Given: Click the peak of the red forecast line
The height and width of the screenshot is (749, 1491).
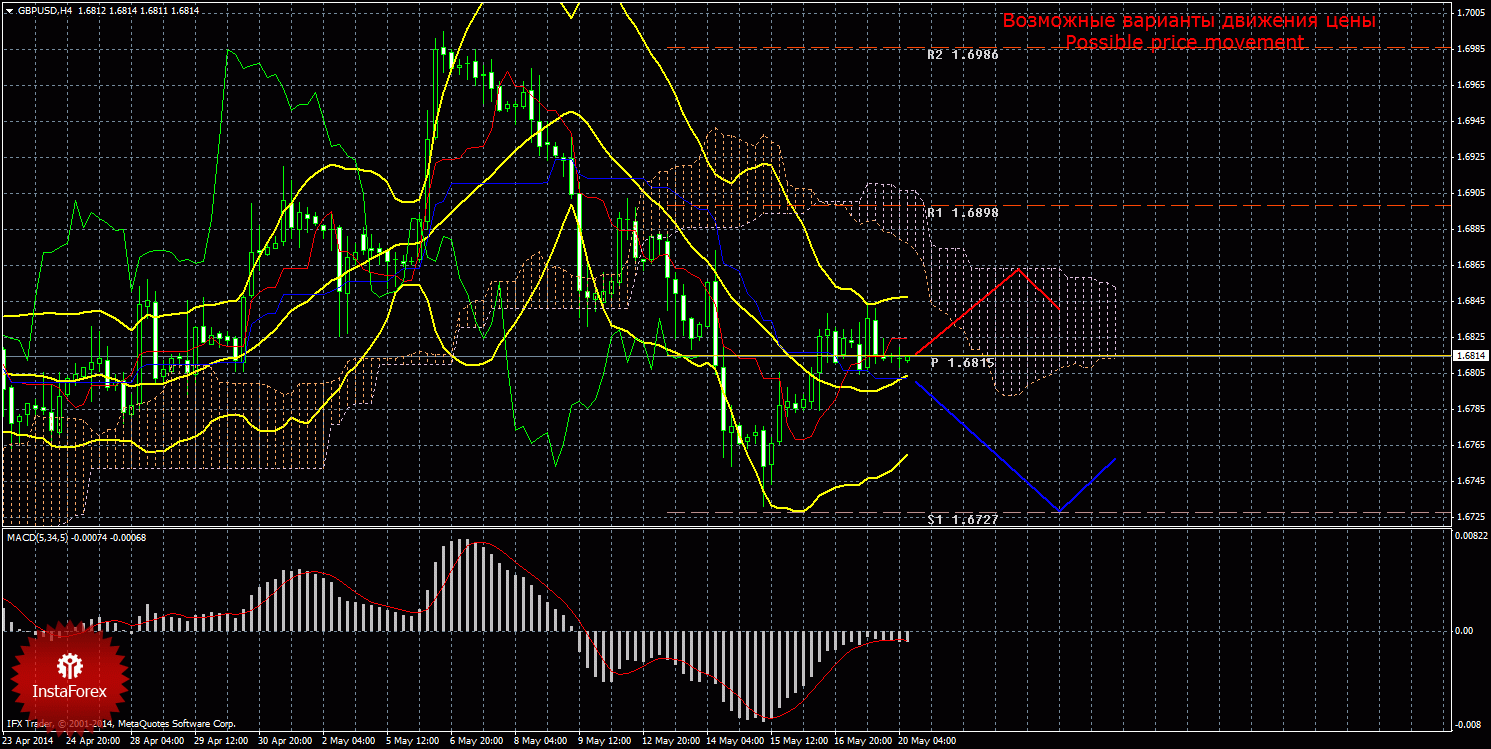Looking at the screenshot, I should [x=1019, y=269].
